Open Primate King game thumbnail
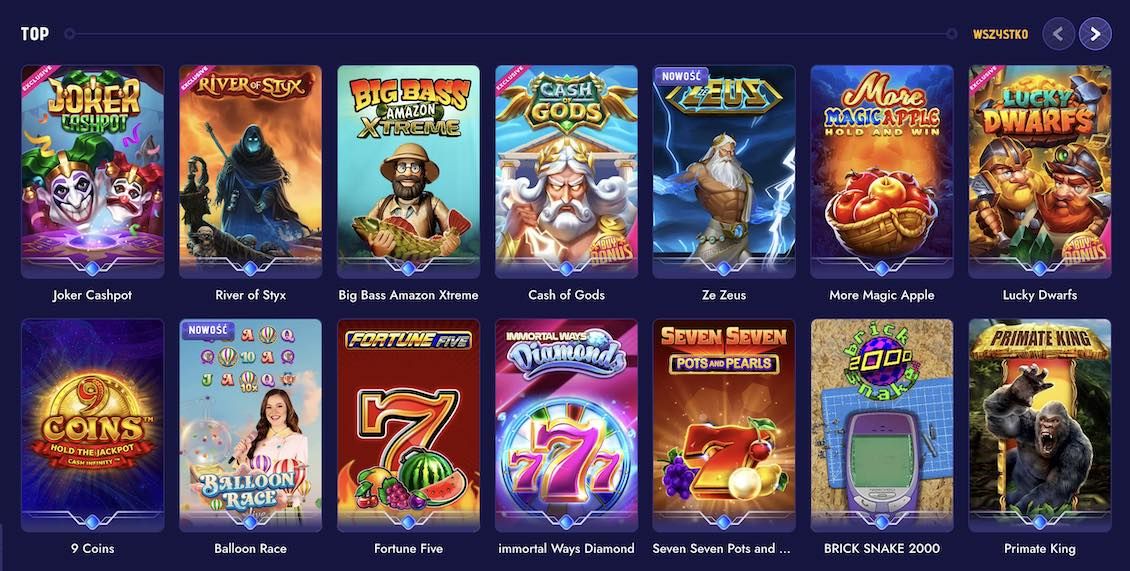Image resolution: width=1130 pixels, height=571 pixels. click(1039, 425)
